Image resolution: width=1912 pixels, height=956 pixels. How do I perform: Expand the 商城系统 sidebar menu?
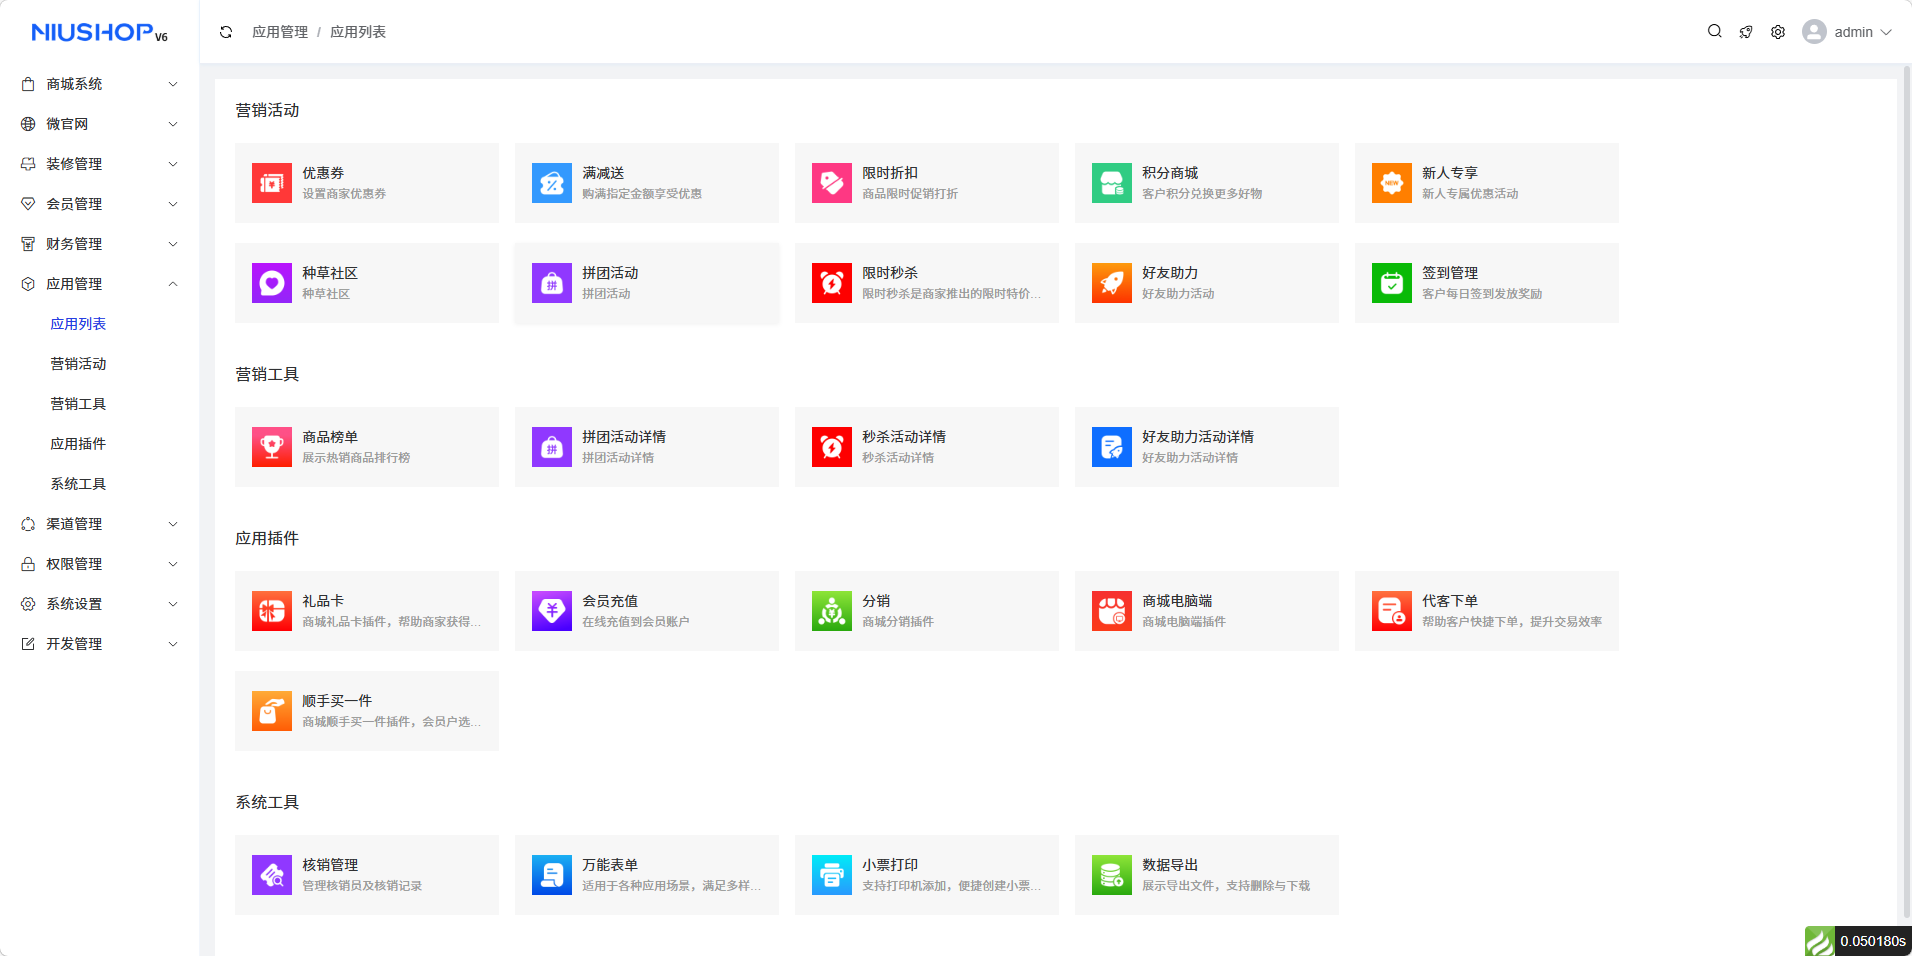100,84
